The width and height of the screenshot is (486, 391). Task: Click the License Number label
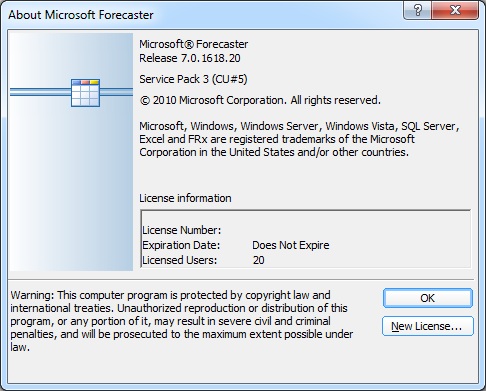pyautogui.click(x=182, y=230)
